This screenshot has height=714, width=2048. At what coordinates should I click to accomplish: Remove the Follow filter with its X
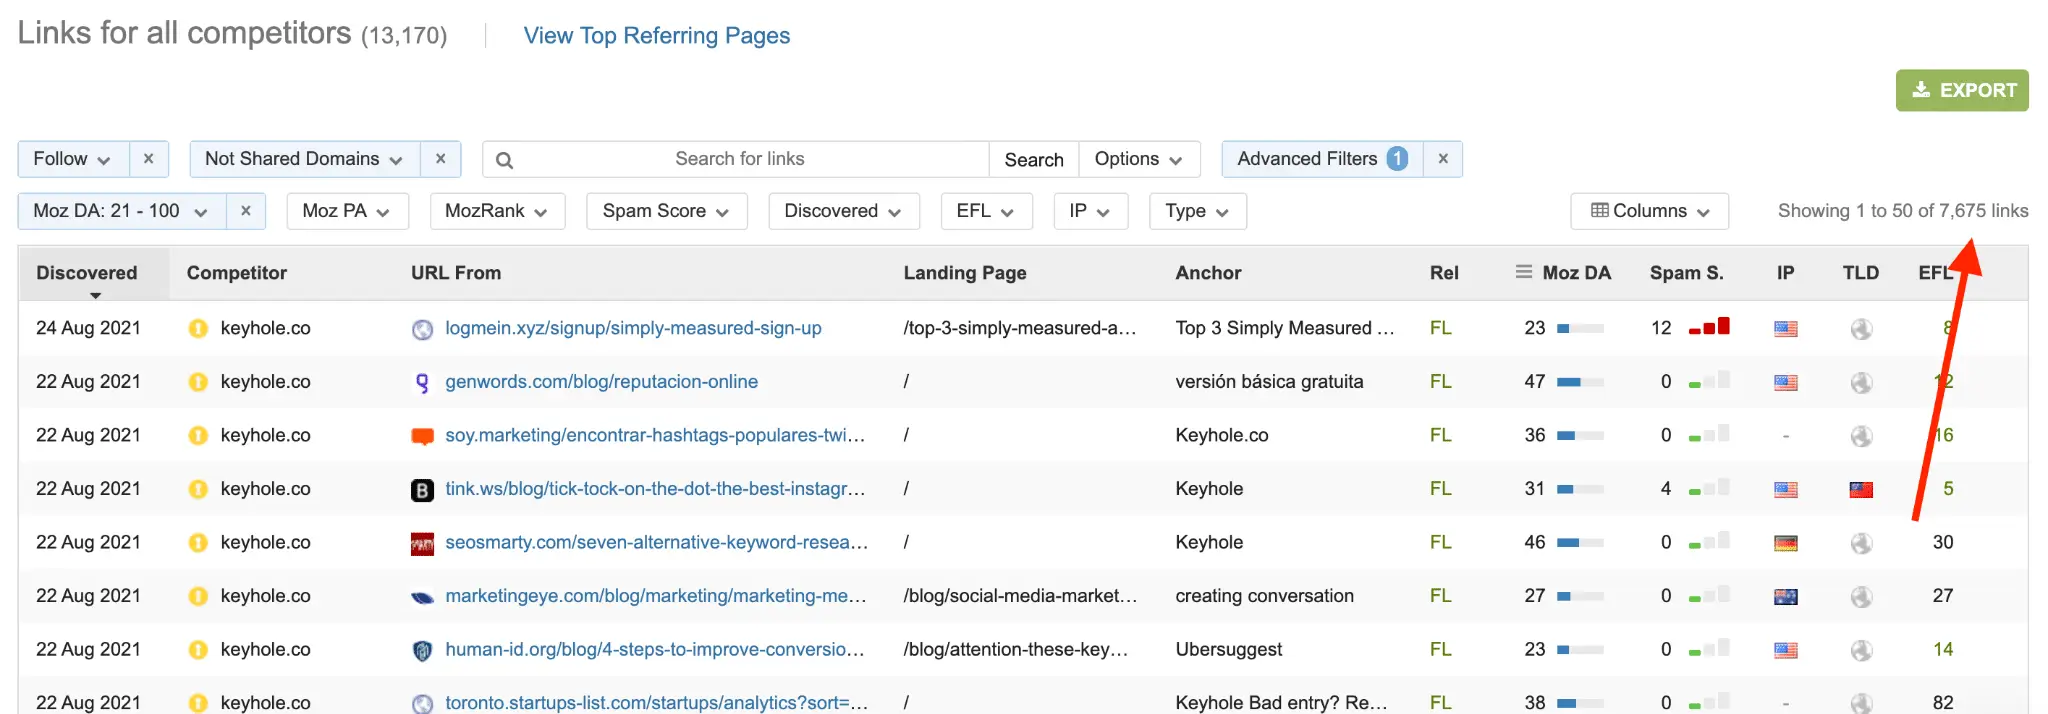pos(148,159)
